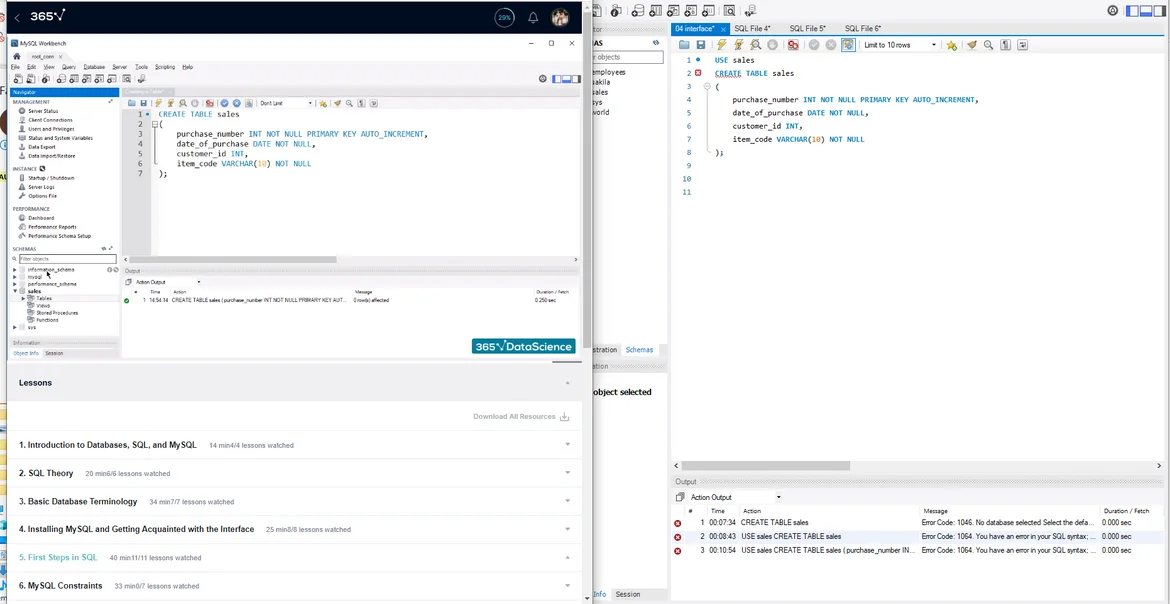Open the notifications bell icon
The width and height of the screenshot is (1170, 604).
click(x=533, y=17)
